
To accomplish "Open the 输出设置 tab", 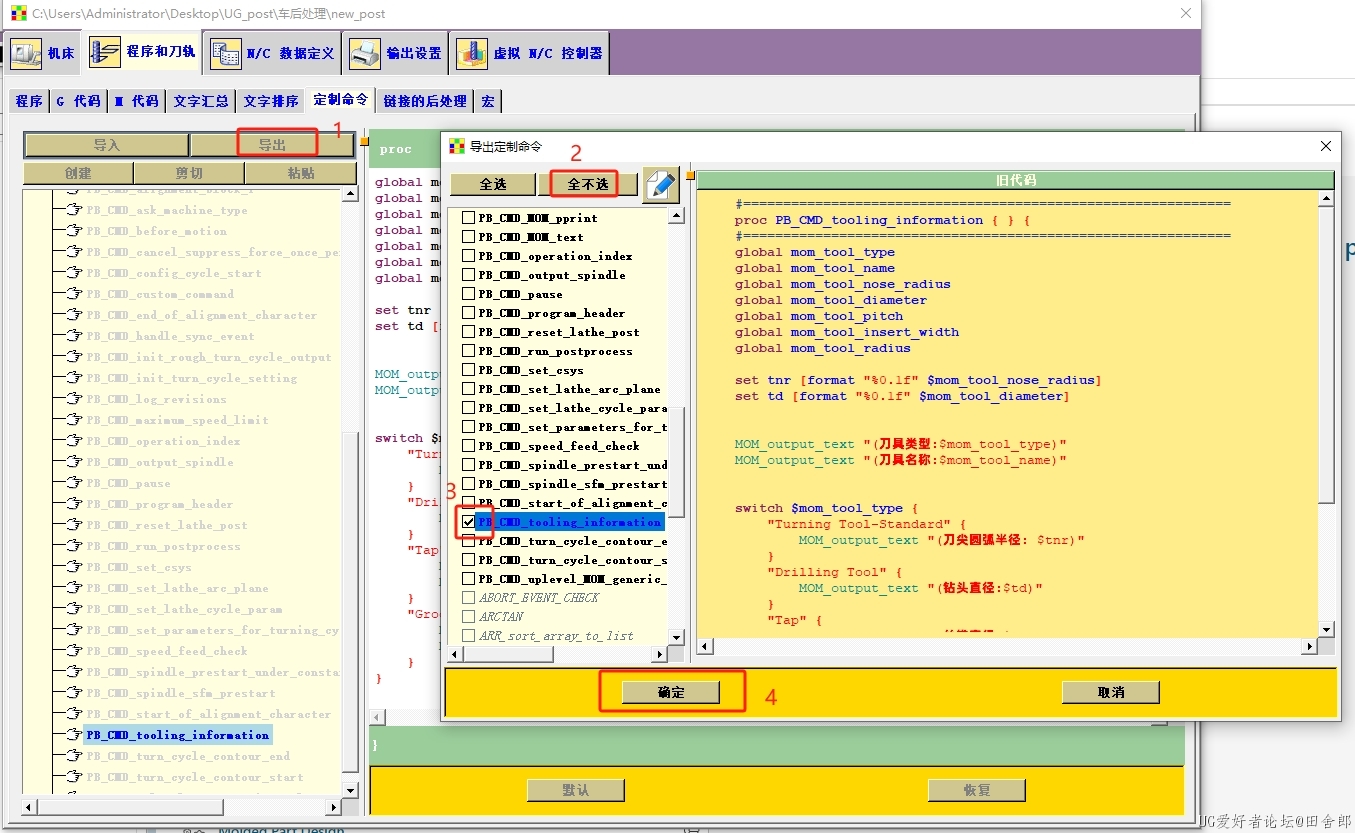I will pos(396,53).
